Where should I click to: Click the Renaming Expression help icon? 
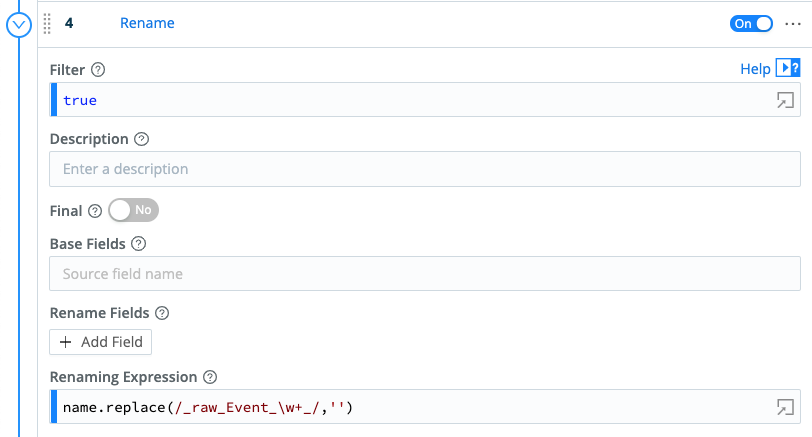tap(210, 377)
